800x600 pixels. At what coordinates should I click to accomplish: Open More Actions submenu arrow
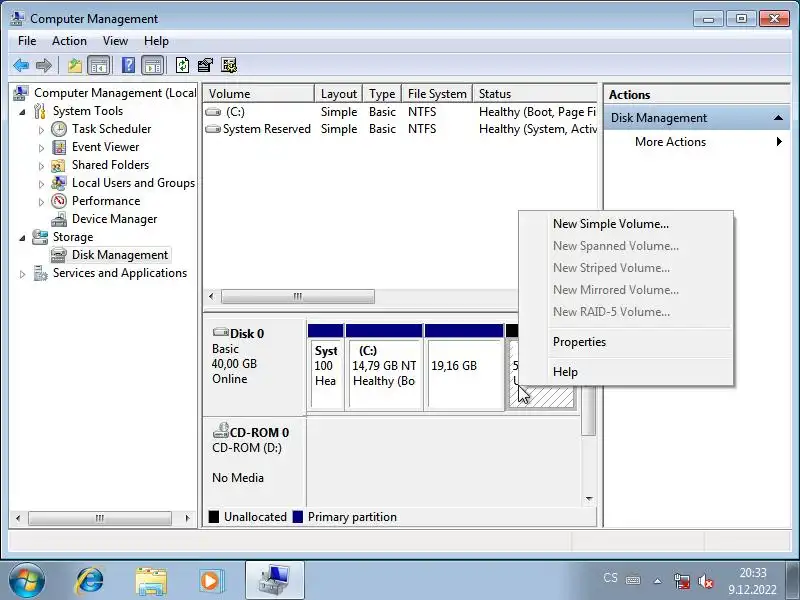(x=779, y=142)
